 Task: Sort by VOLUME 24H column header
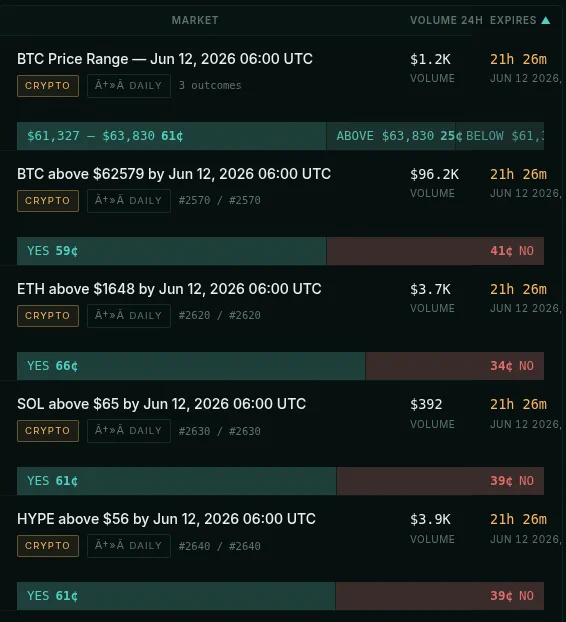446,20
